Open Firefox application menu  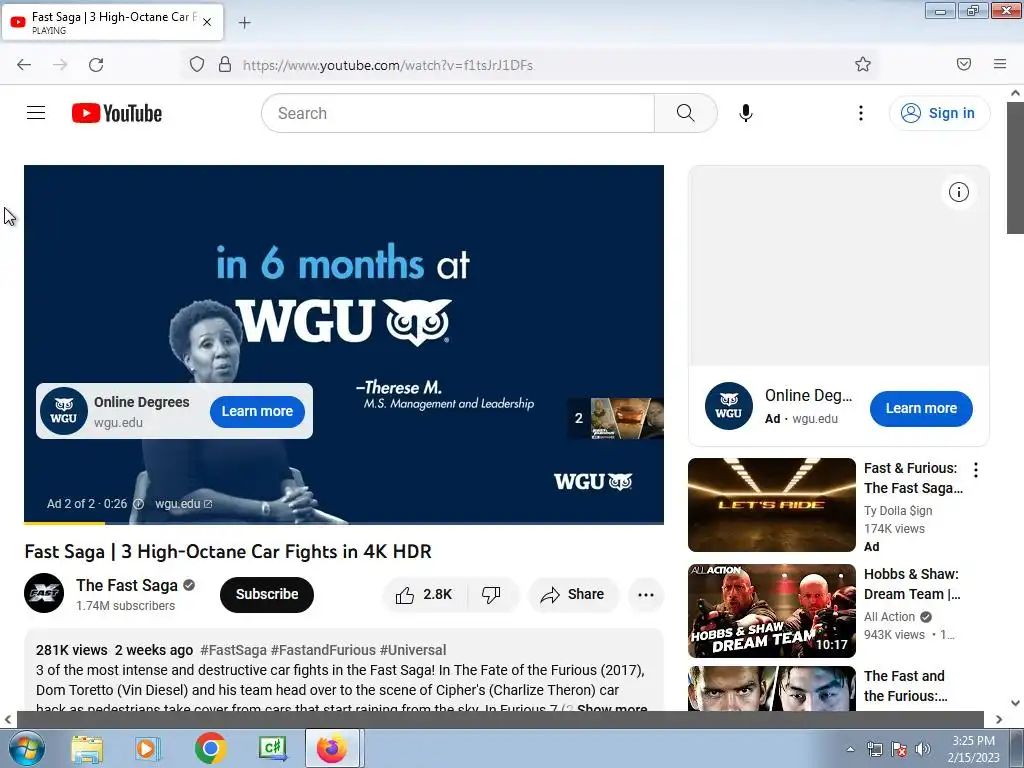[1000, 64]
